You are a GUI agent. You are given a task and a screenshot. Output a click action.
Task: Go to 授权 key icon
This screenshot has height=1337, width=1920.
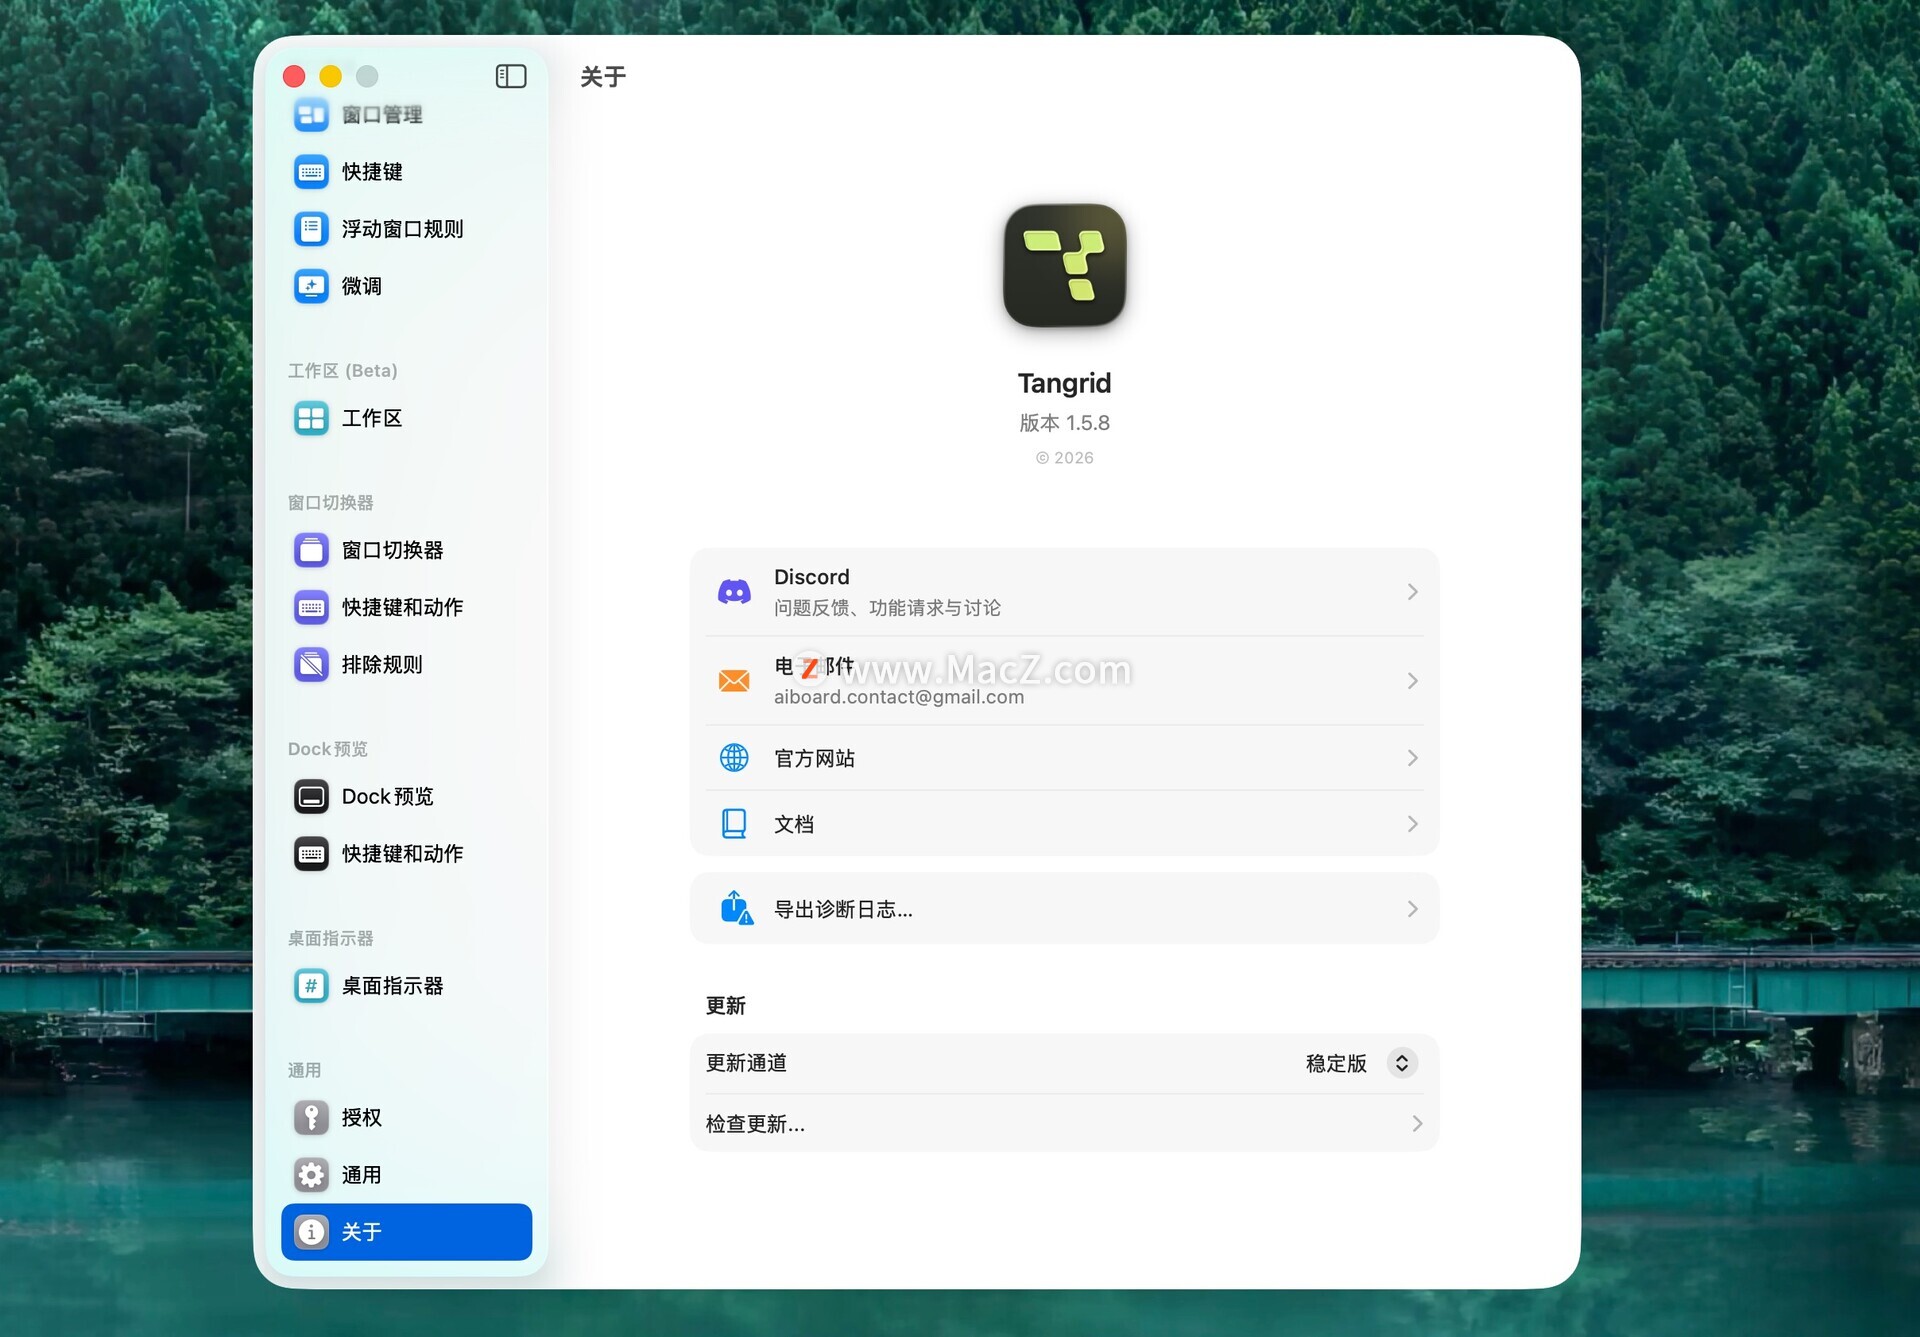click(311, 1117)
